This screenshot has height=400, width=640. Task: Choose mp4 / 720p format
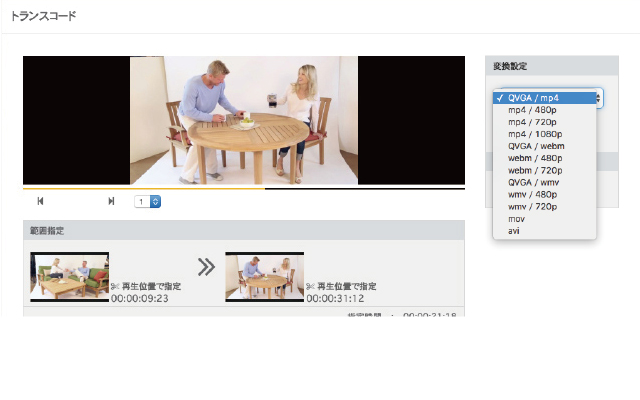[x=544, y=122]
